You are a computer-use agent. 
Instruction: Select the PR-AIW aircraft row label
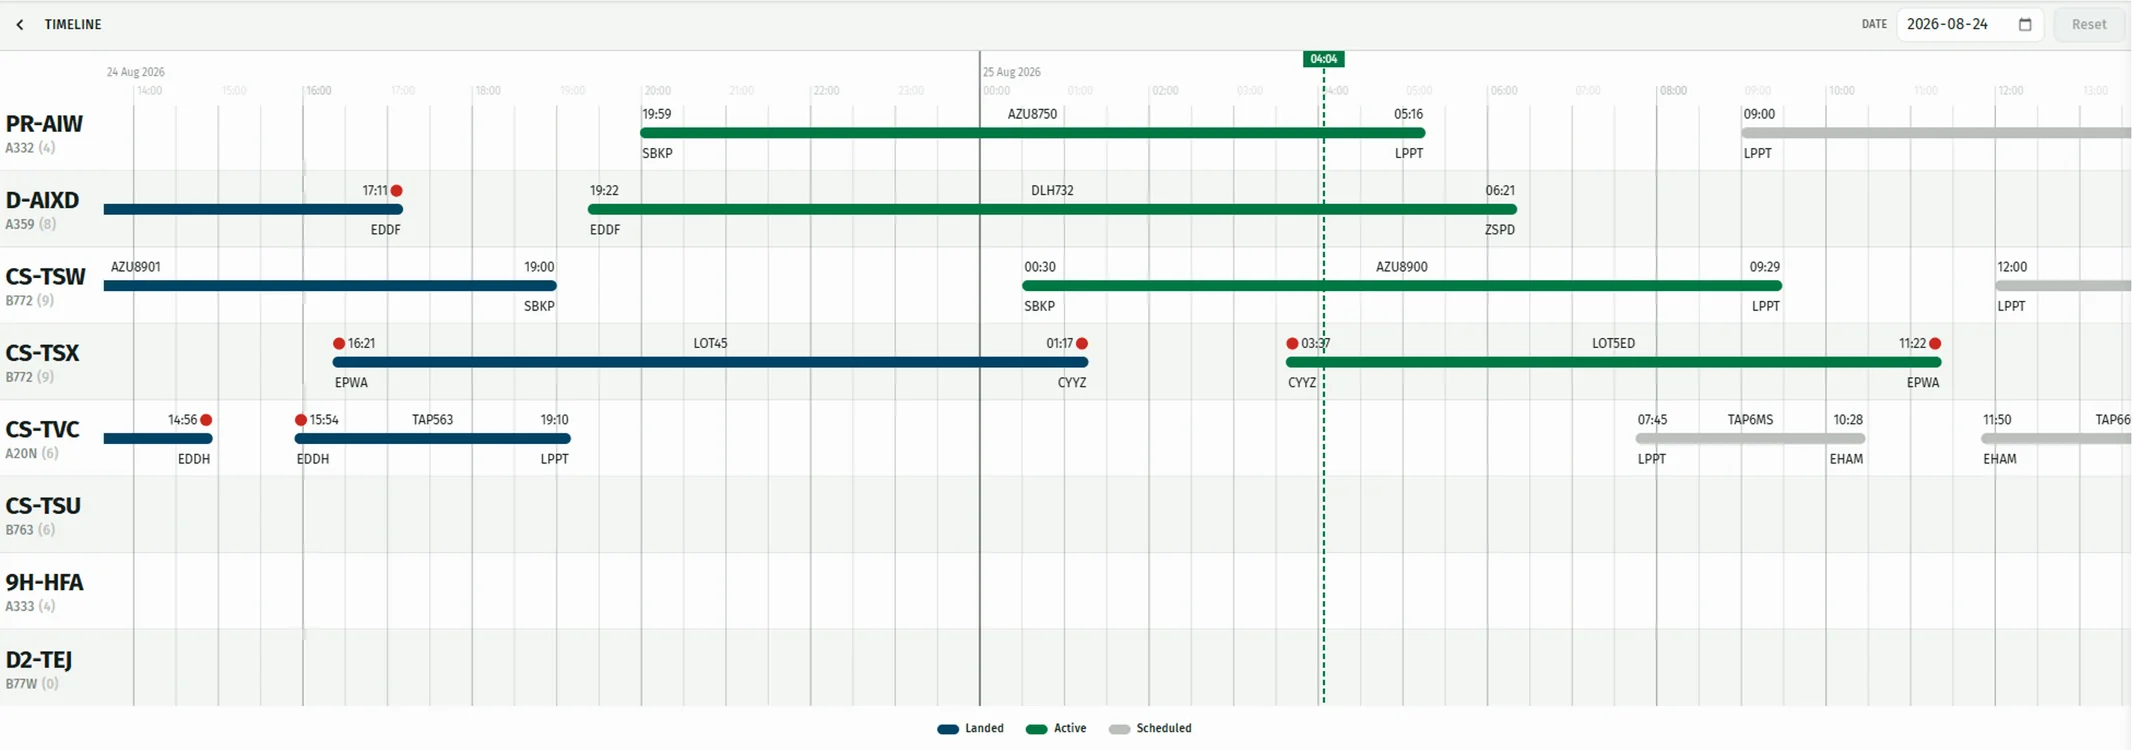coord(44,124)
